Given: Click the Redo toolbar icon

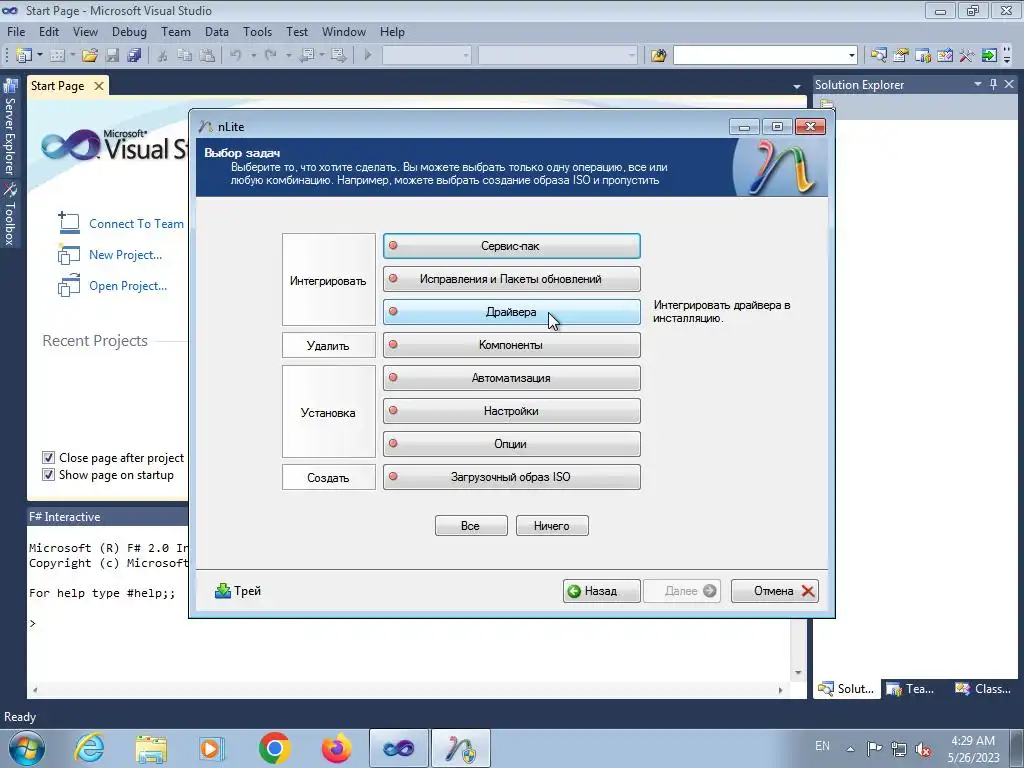Looking at the screenshot, I should point(270,56).
